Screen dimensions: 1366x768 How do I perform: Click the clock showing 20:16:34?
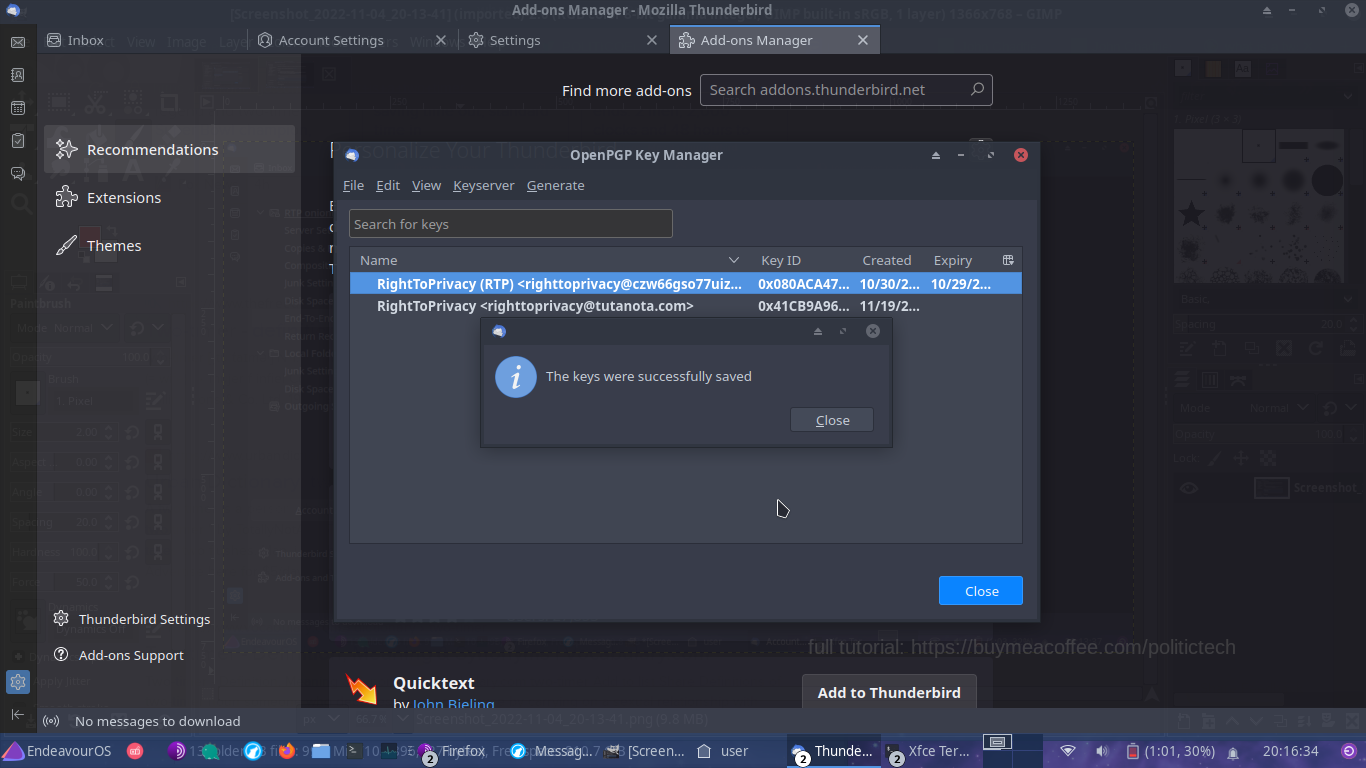point(1290,751)
